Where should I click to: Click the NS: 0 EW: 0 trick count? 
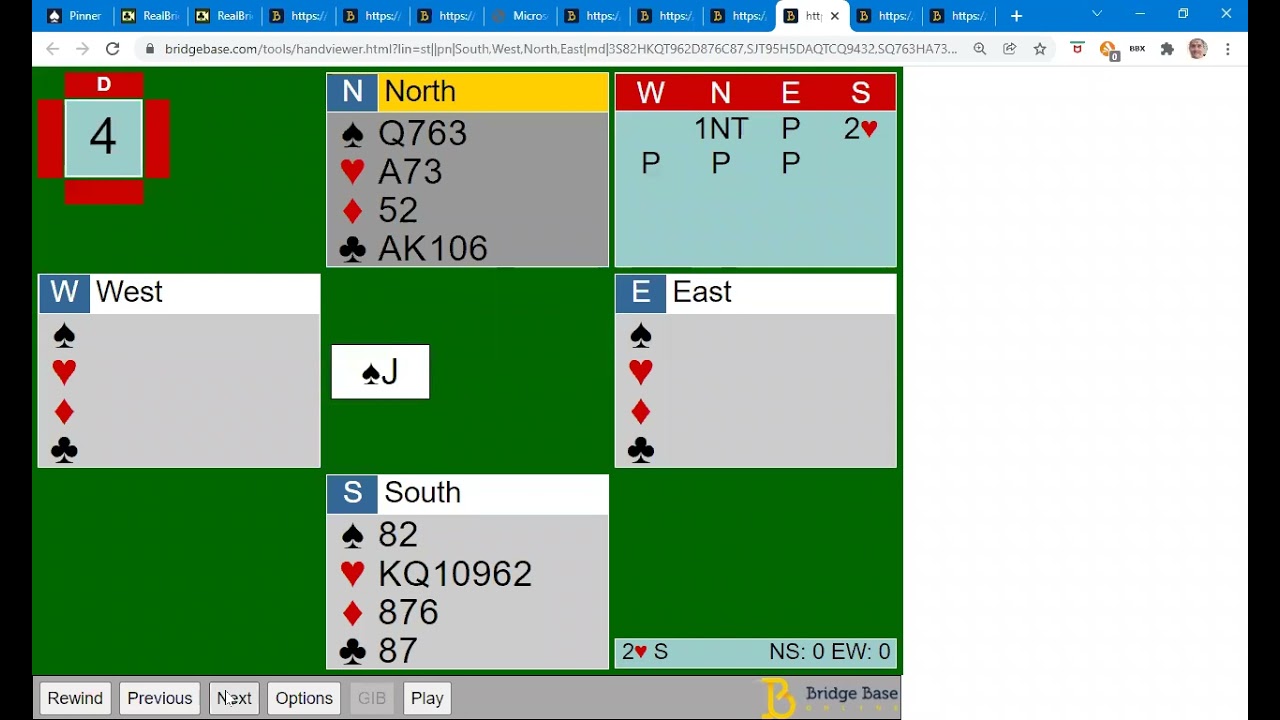(x=829, y=652)
